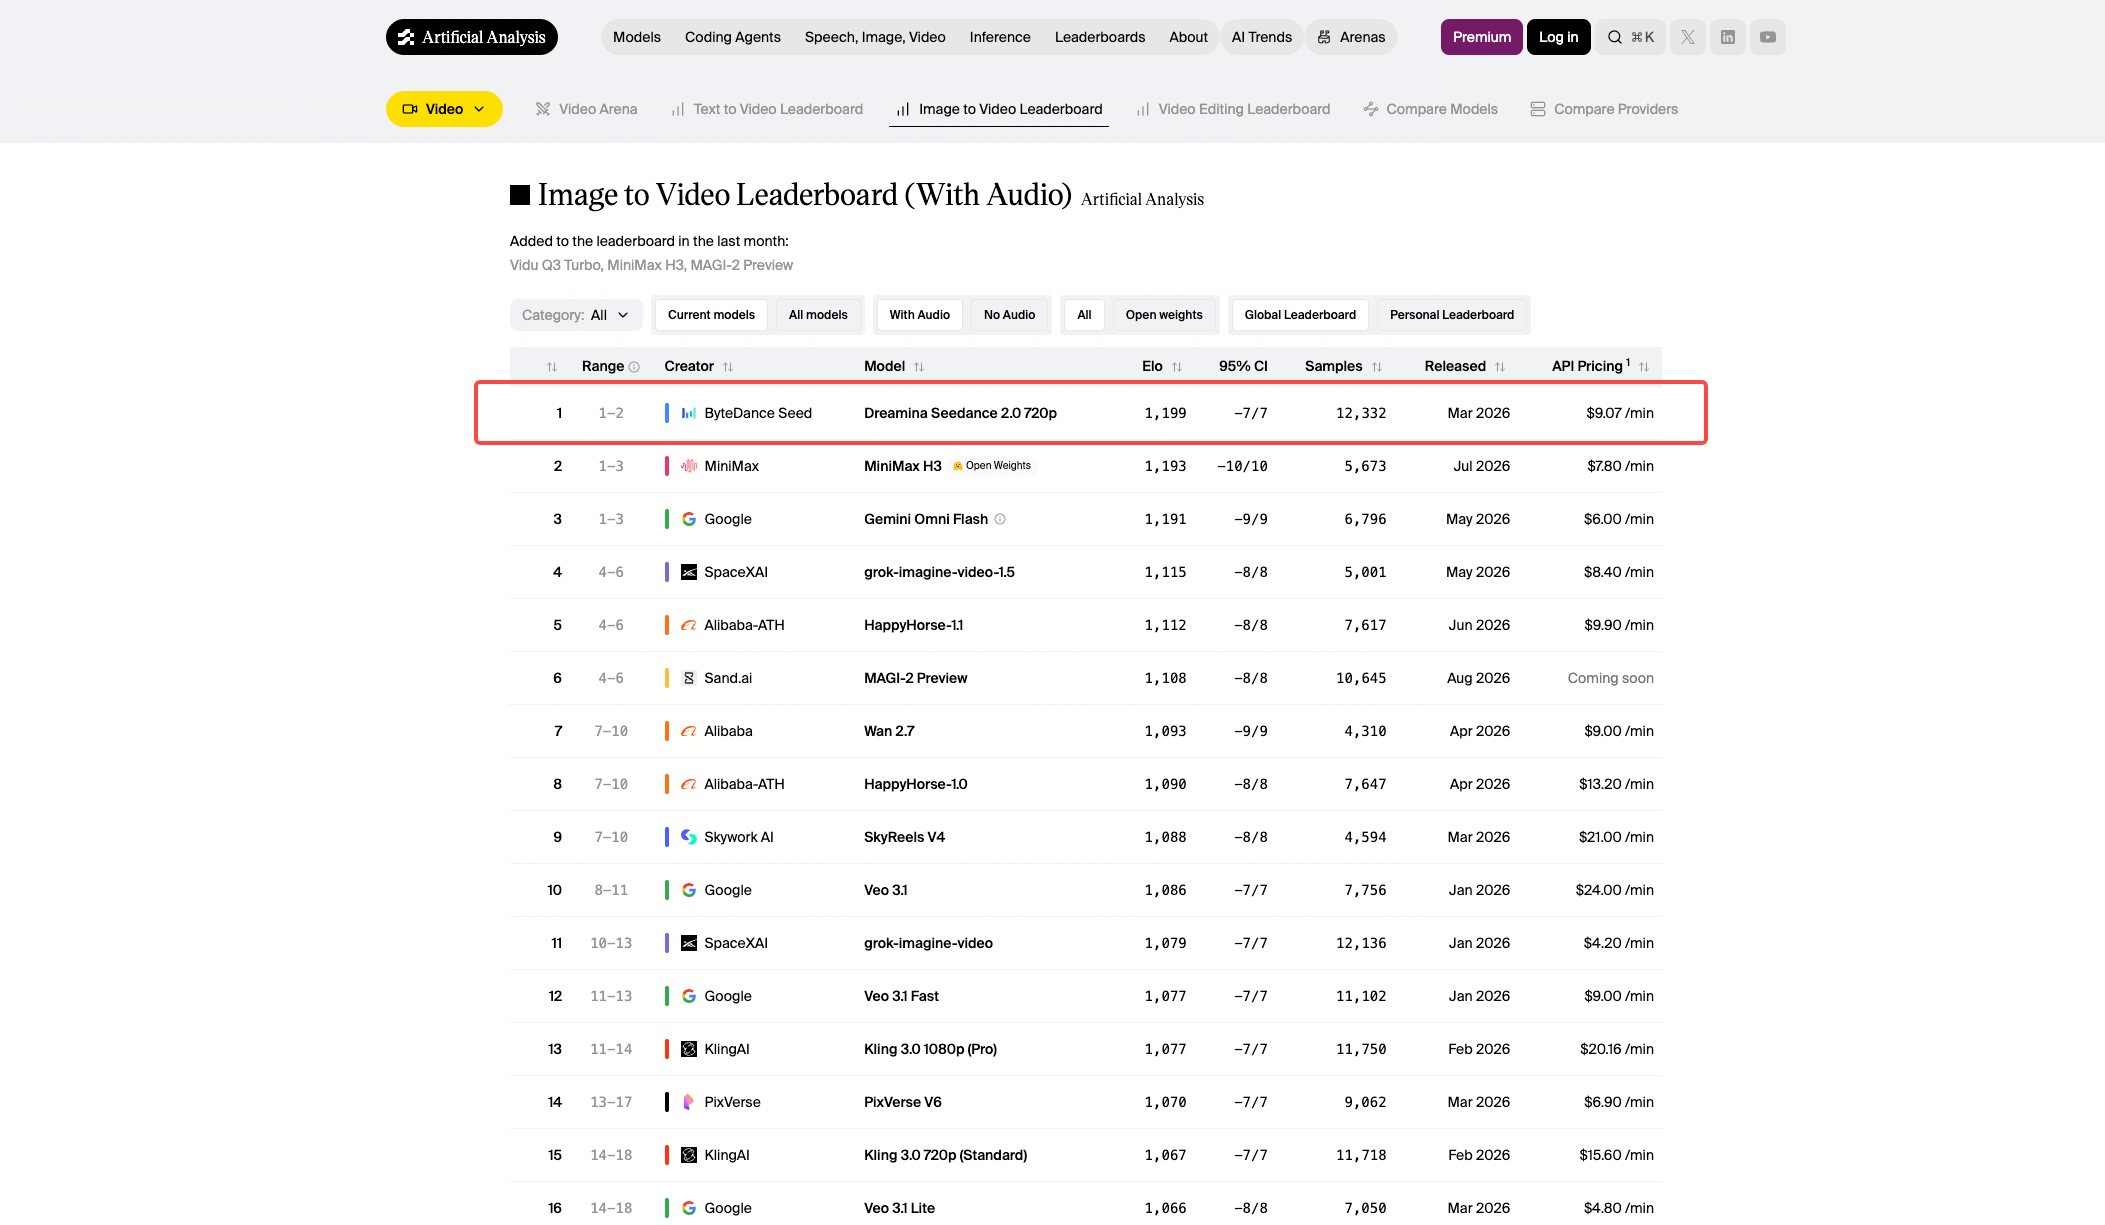2105x1225 pixels.
Task: Sort by the Model column arrows
Action: [919, 367]
